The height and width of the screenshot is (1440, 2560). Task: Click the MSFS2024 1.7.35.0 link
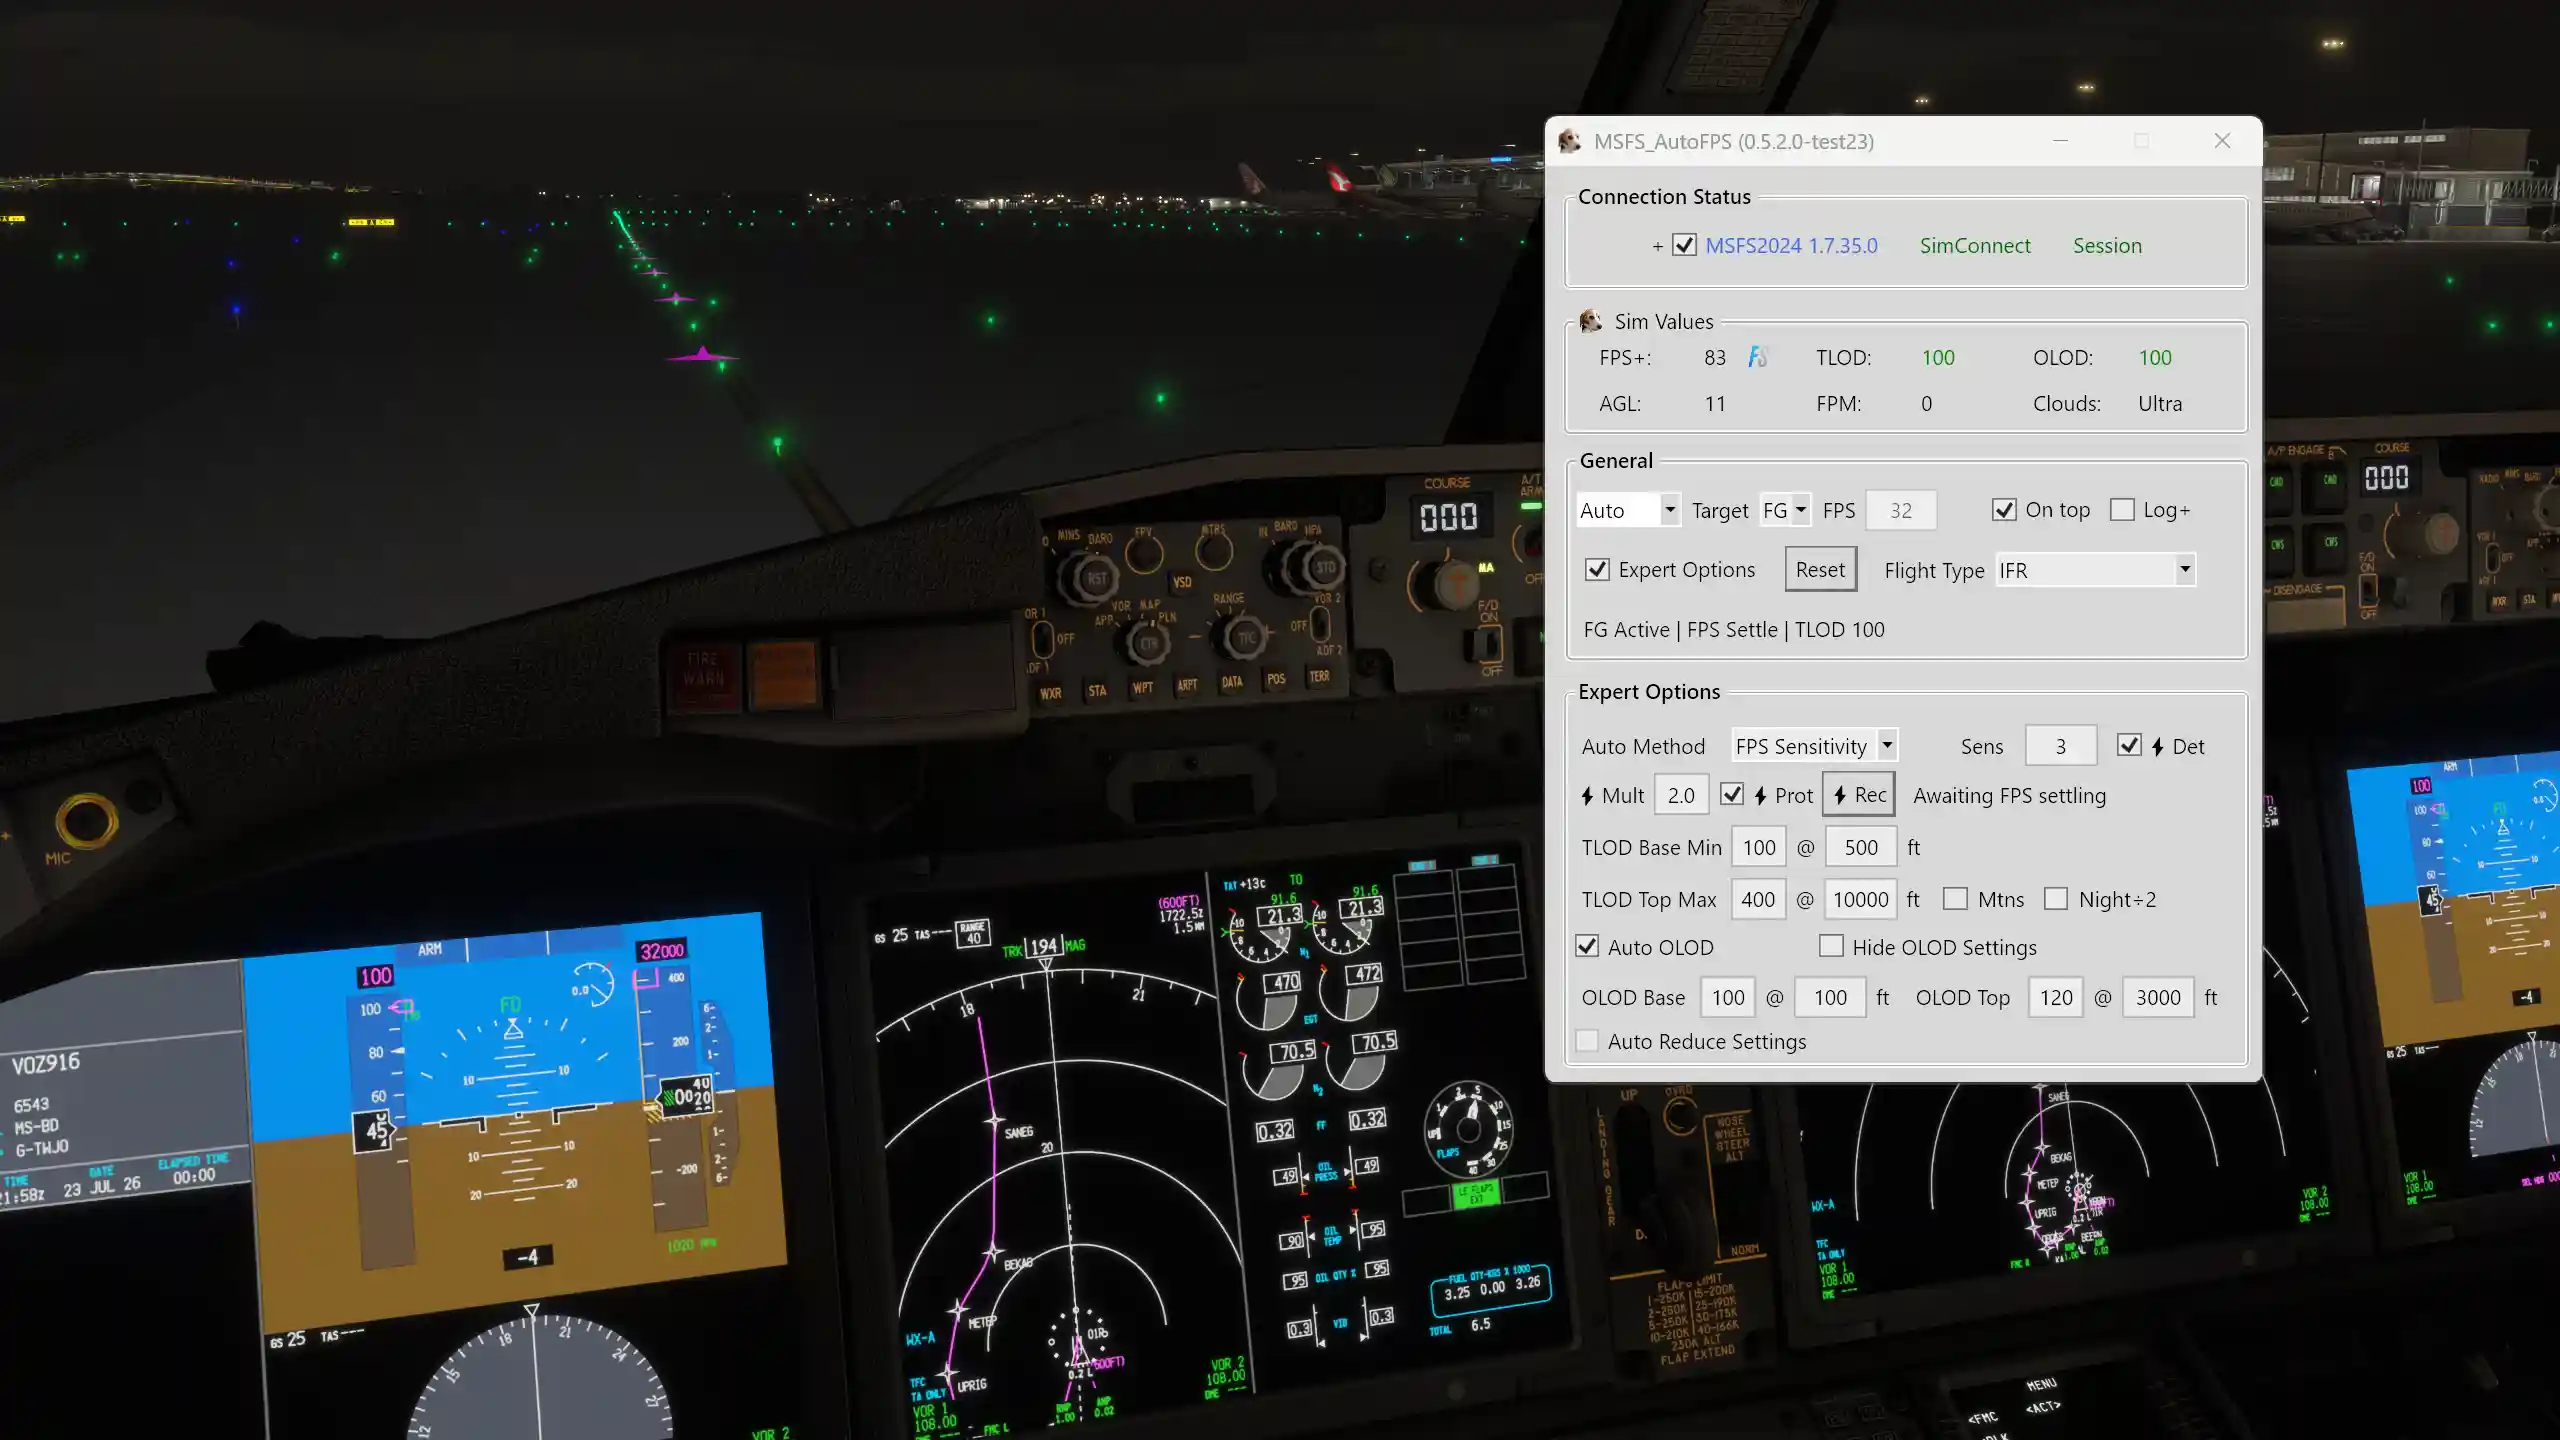(x=1791, y=246)
